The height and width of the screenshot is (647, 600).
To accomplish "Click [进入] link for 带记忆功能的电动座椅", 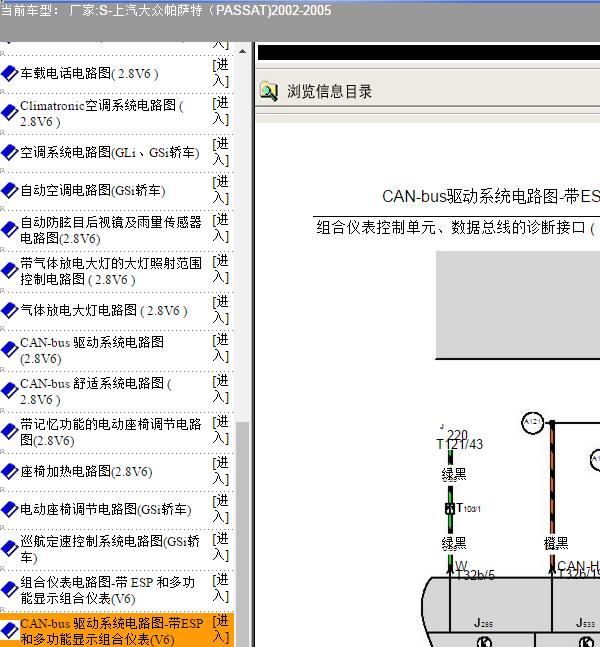I will point(221,430).
